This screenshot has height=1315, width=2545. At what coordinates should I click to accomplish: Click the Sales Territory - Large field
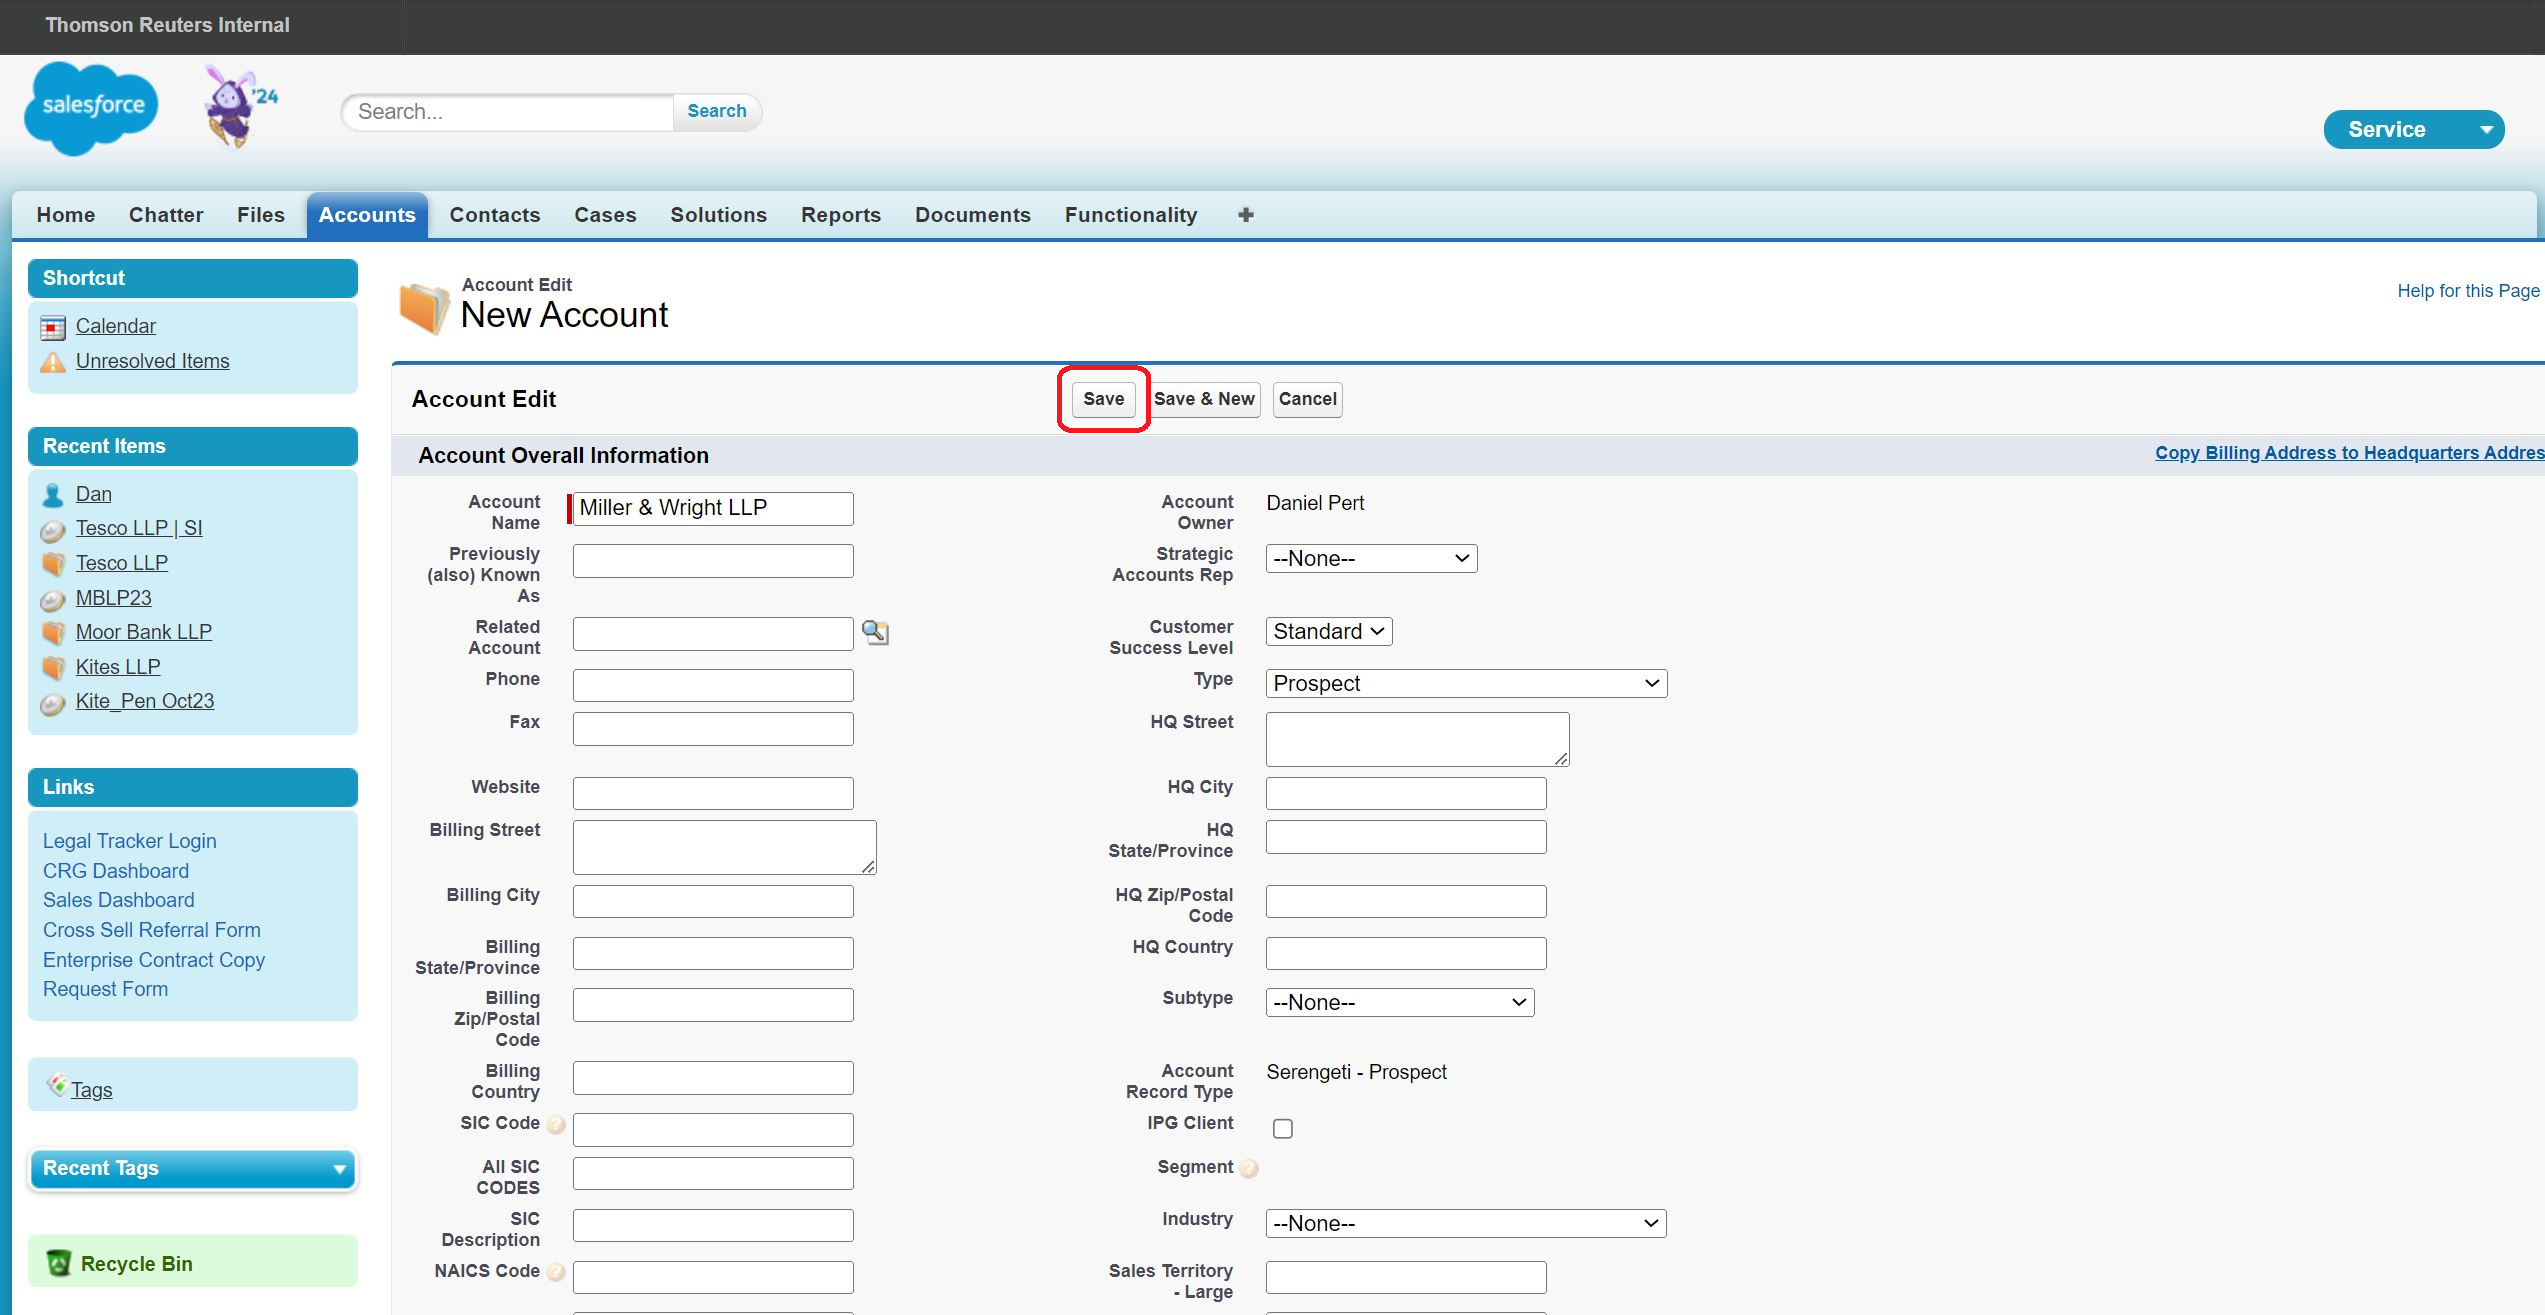tap(1406, 1277)
